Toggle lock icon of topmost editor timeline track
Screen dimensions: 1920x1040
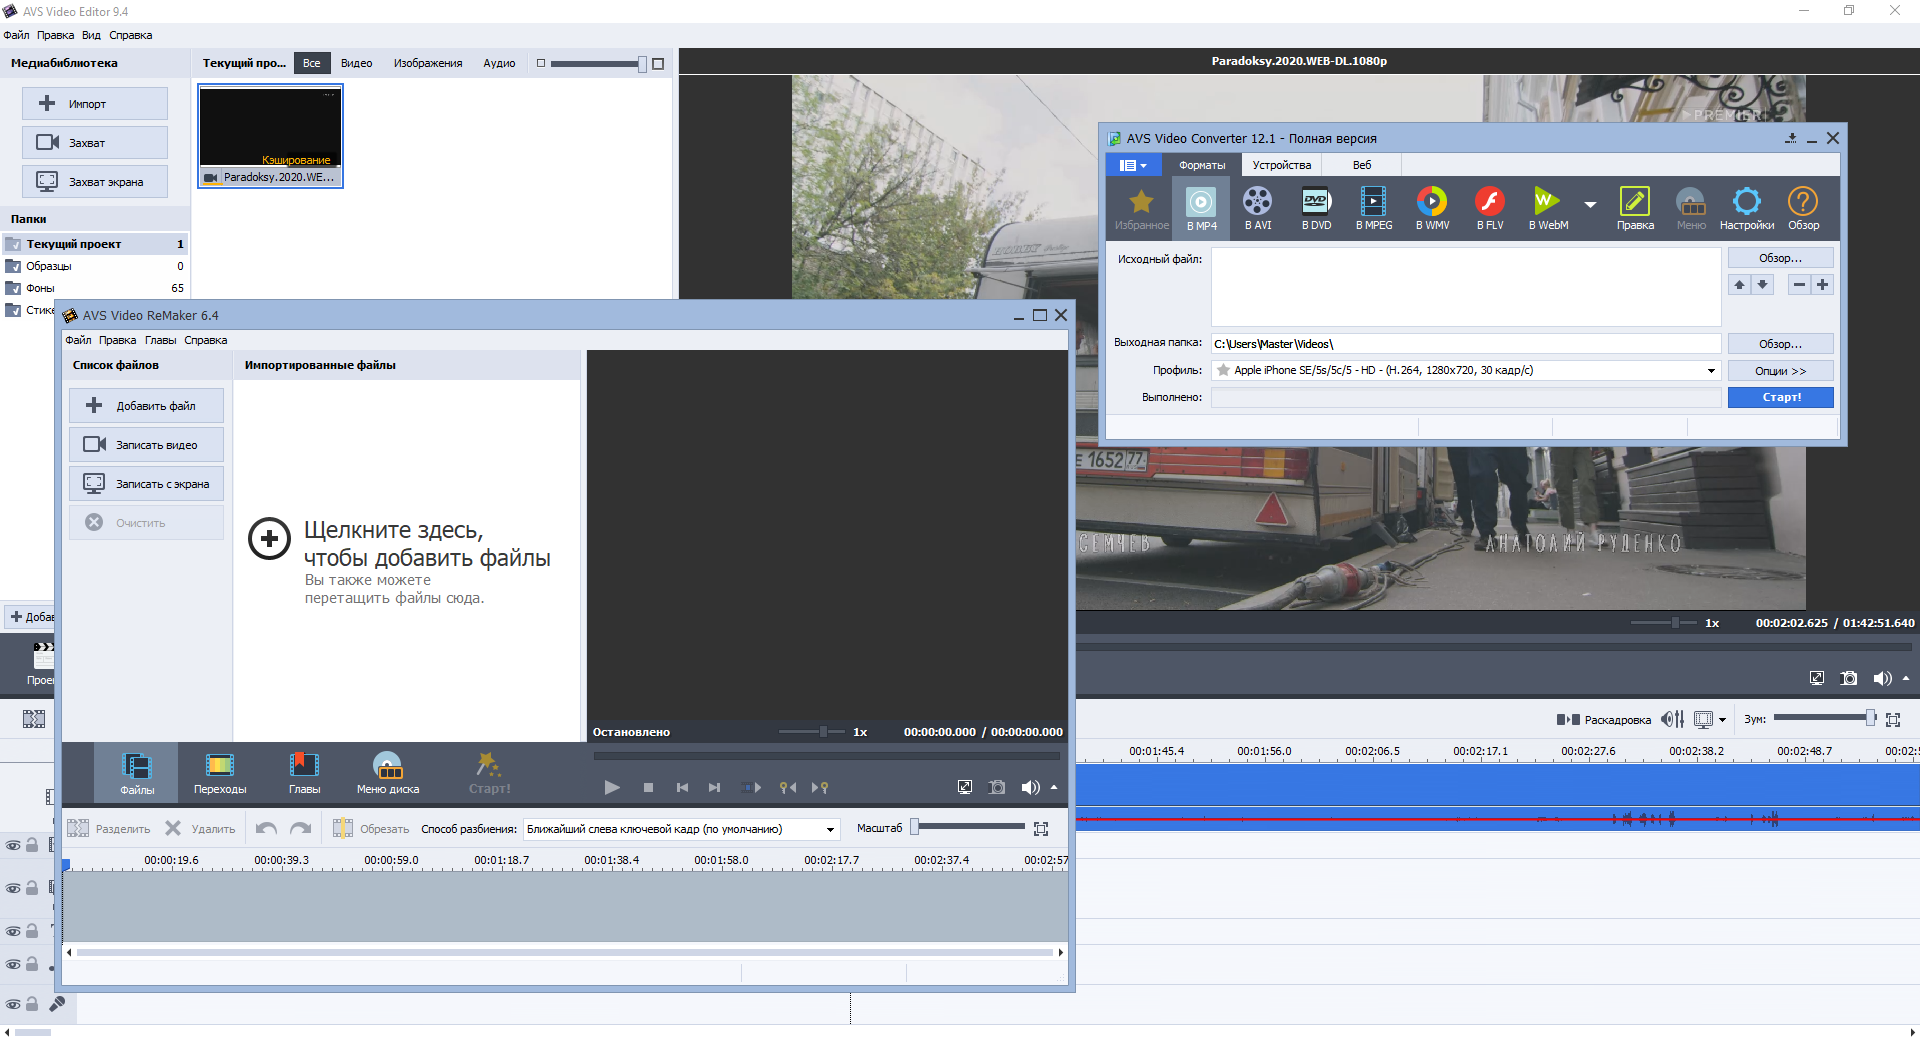coord(32,845)
